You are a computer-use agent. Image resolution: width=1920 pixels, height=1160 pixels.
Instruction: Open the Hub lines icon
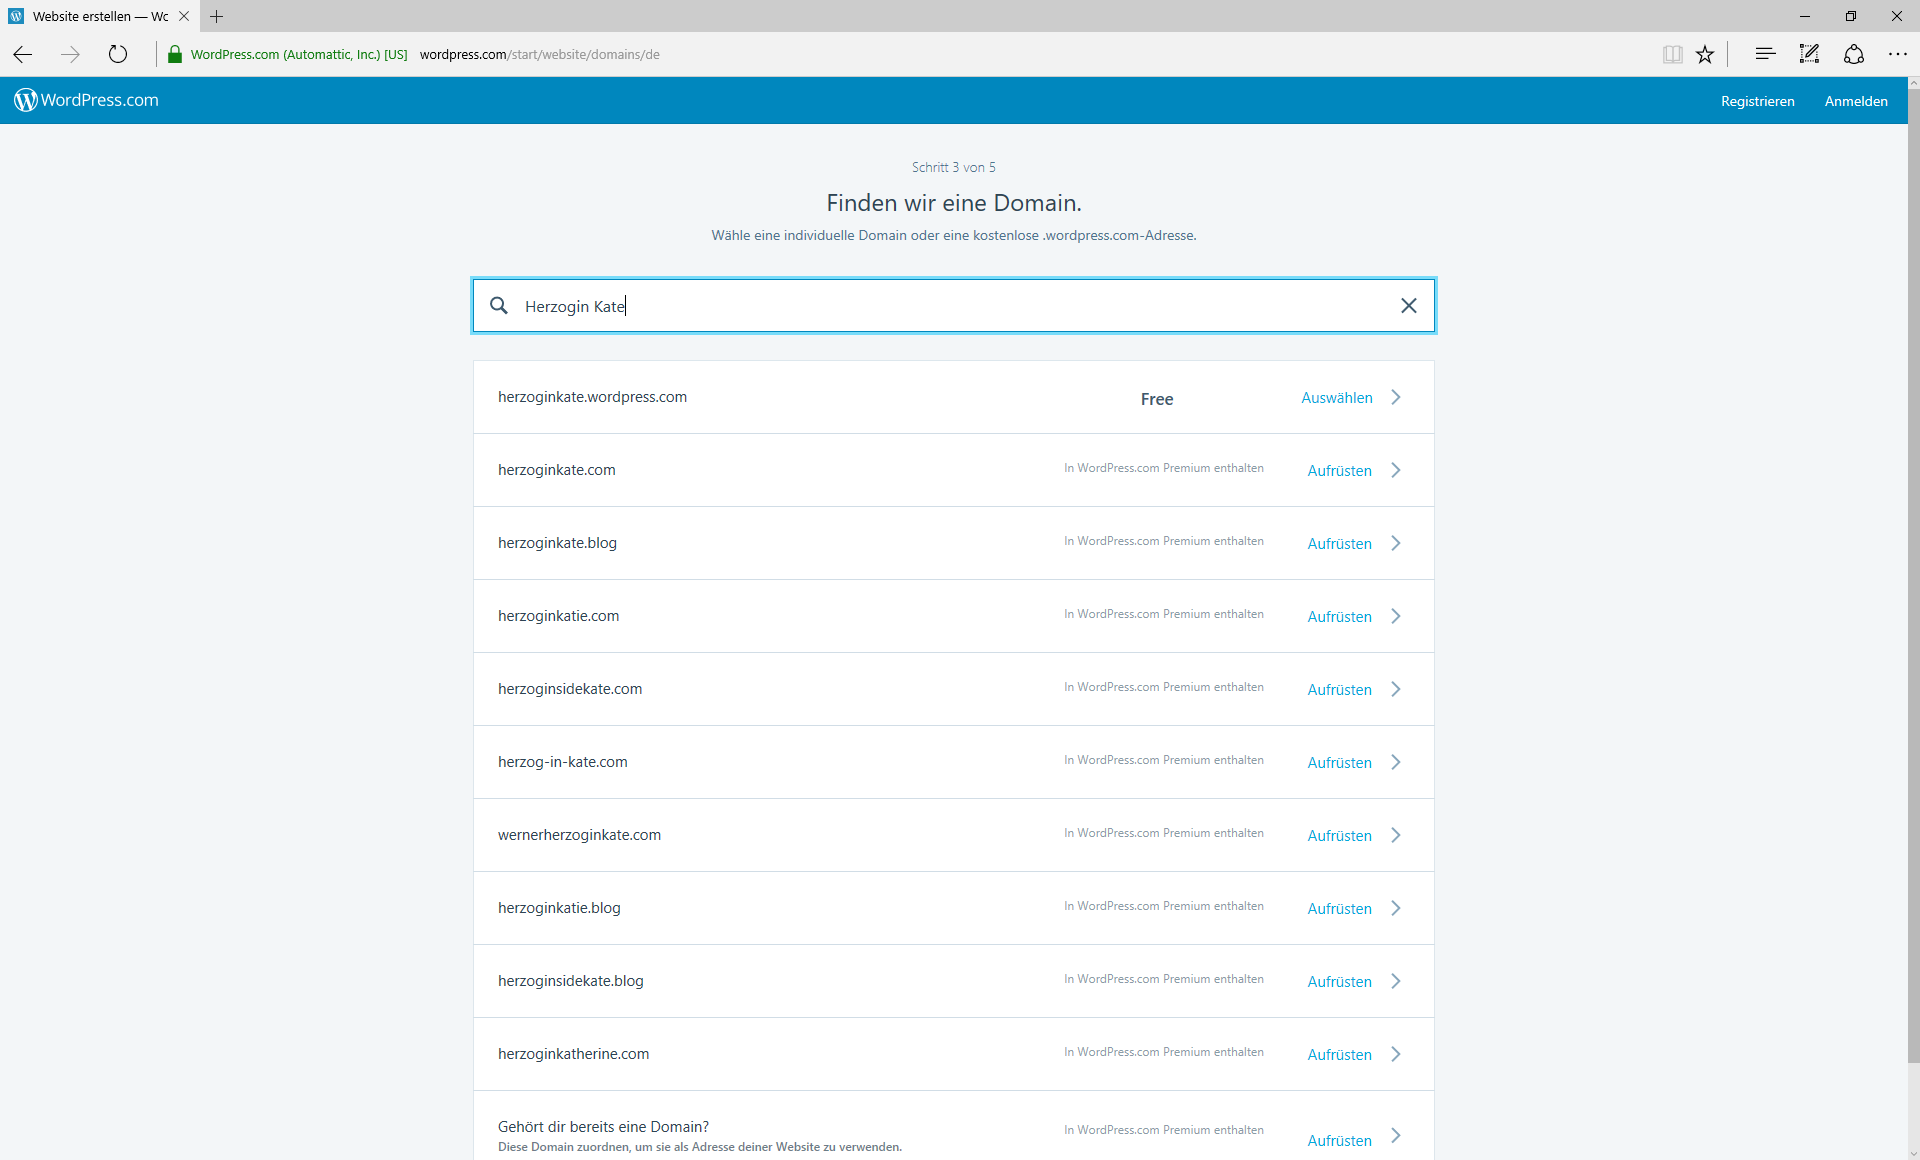[1765, 54]
